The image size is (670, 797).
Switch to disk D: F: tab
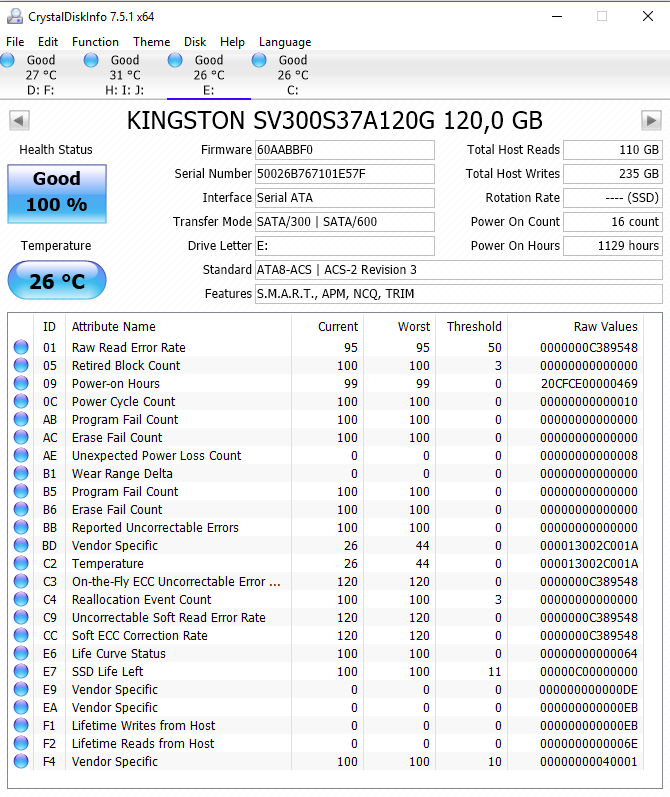[x=41, y=75]
